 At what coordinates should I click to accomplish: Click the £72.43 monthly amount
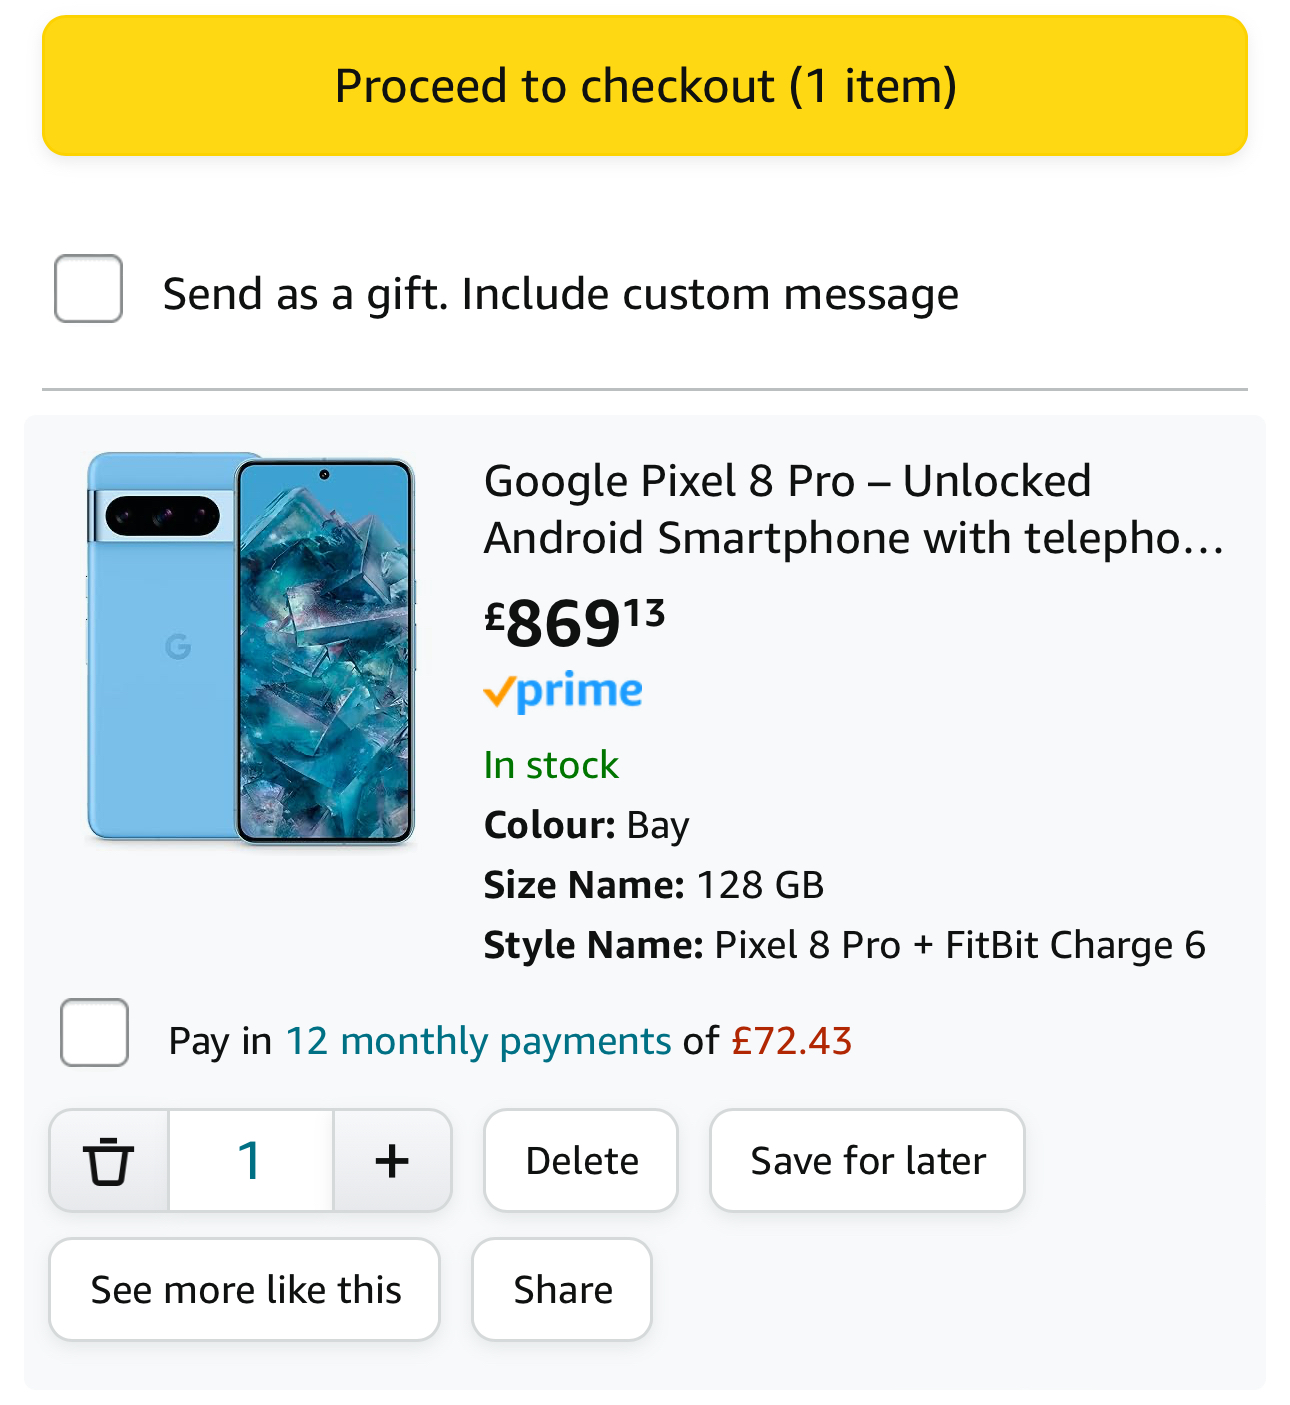click(x=791, y=1041)
